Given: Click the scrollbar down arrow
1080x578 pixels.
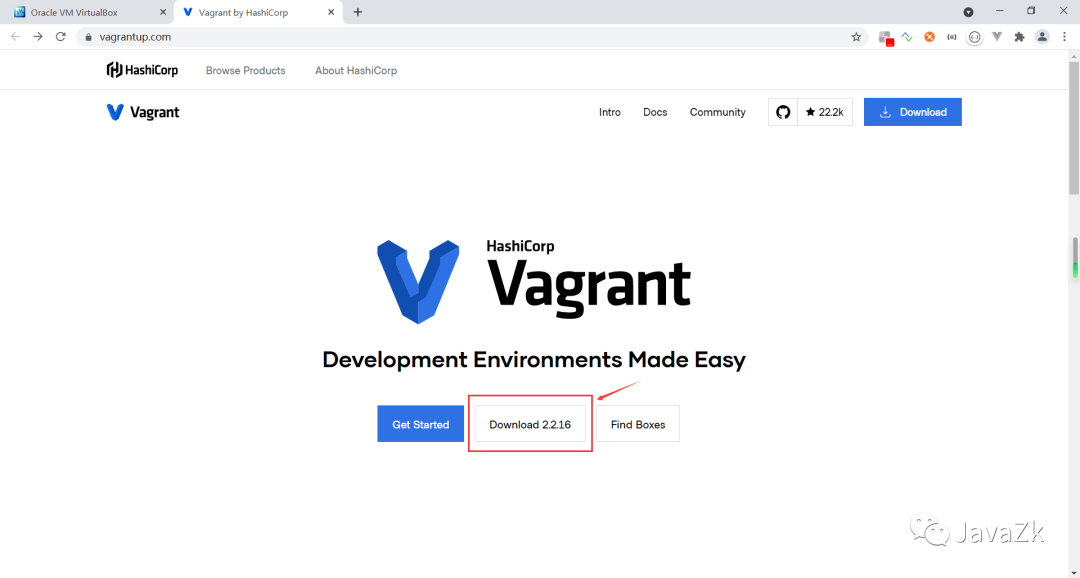Looking at the screenshot, I should (x=1074, y=573).
